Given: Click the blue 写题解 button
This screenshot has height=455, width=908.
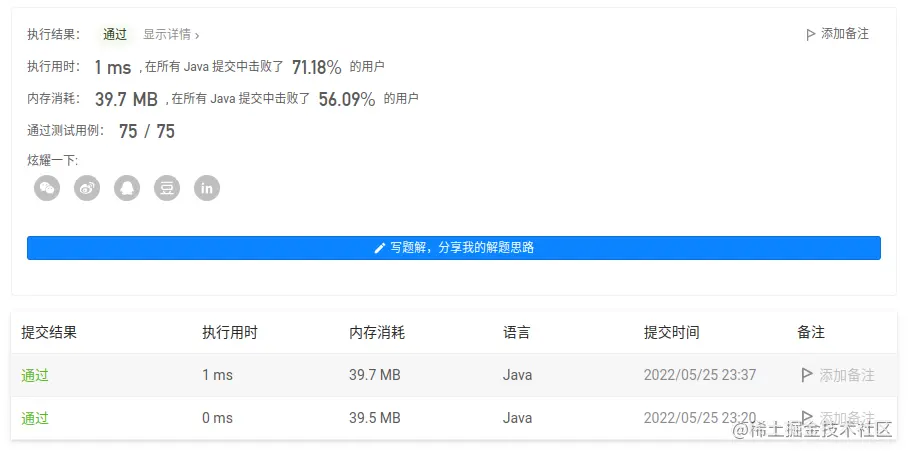Looking at the screenshot, I should pos(454,248).
